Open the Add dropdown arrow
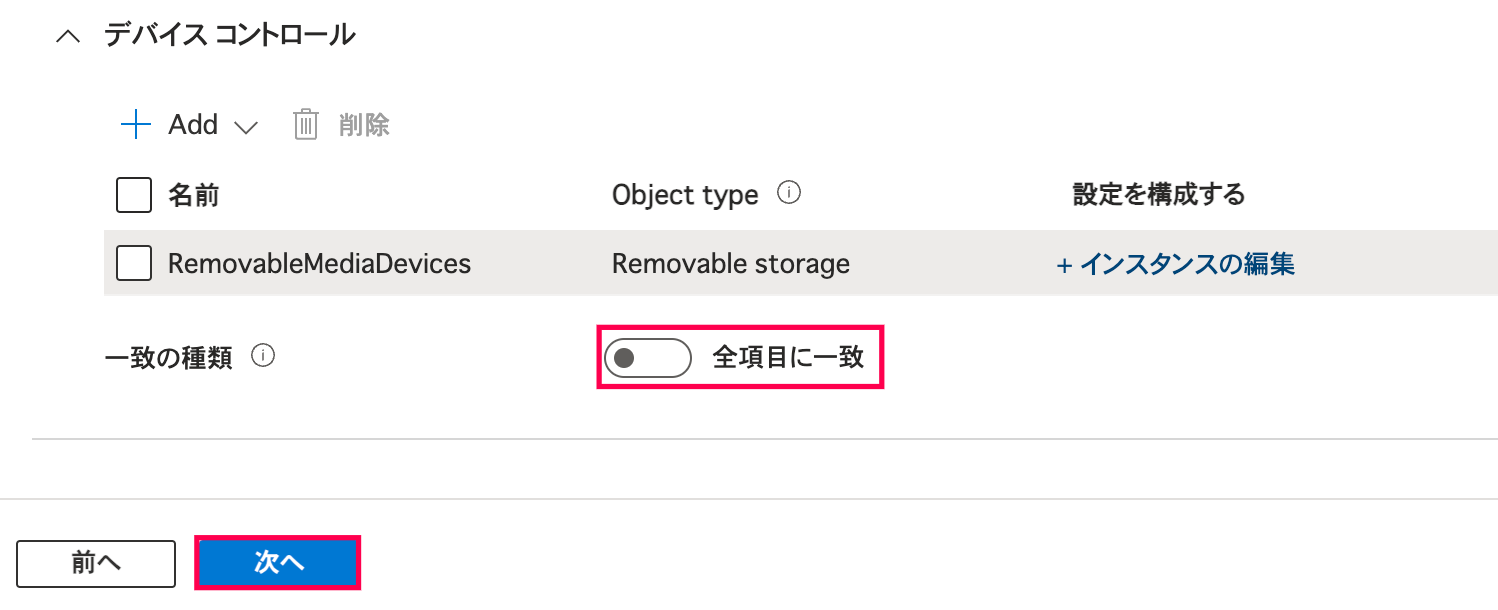This screenshot has height=610, width=1498. point(246,127)
